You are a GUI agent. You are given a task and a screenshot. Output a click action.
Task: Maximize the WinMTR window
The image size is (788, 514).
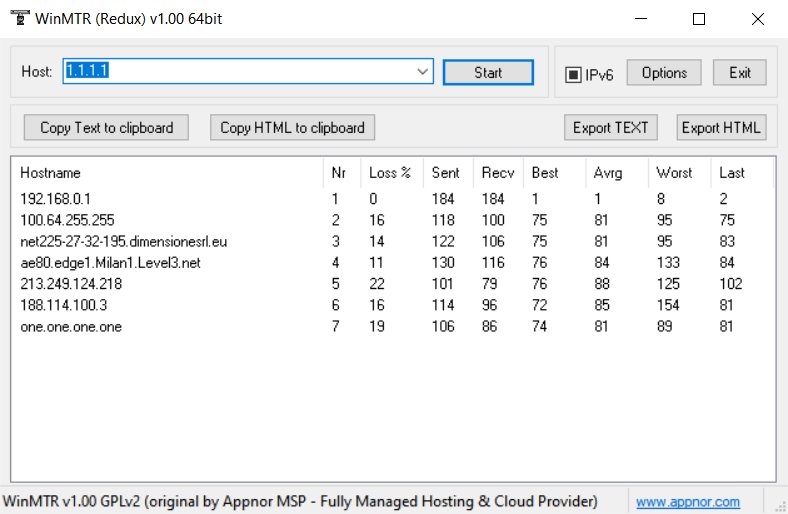[x=699, y=19]
